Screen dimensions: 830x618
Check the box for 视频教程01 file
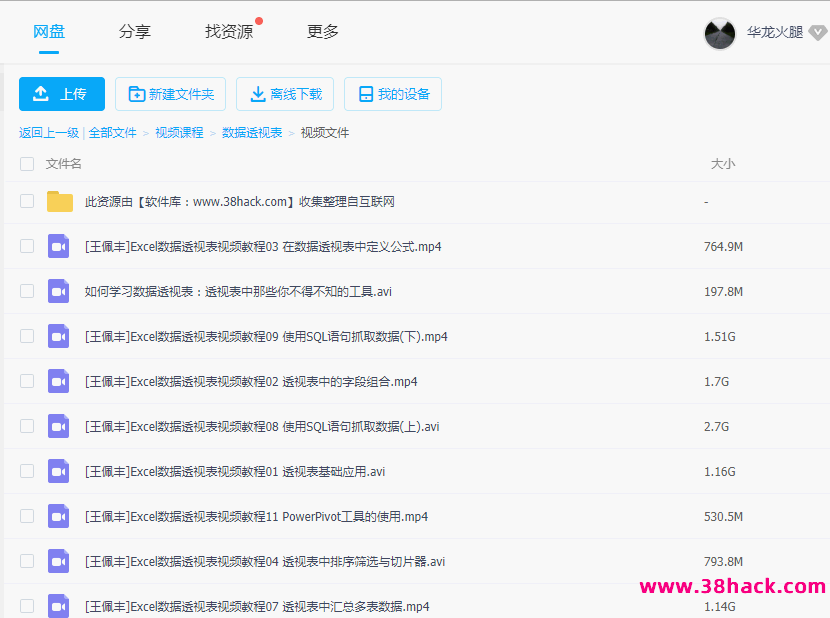tap(27, 471)
